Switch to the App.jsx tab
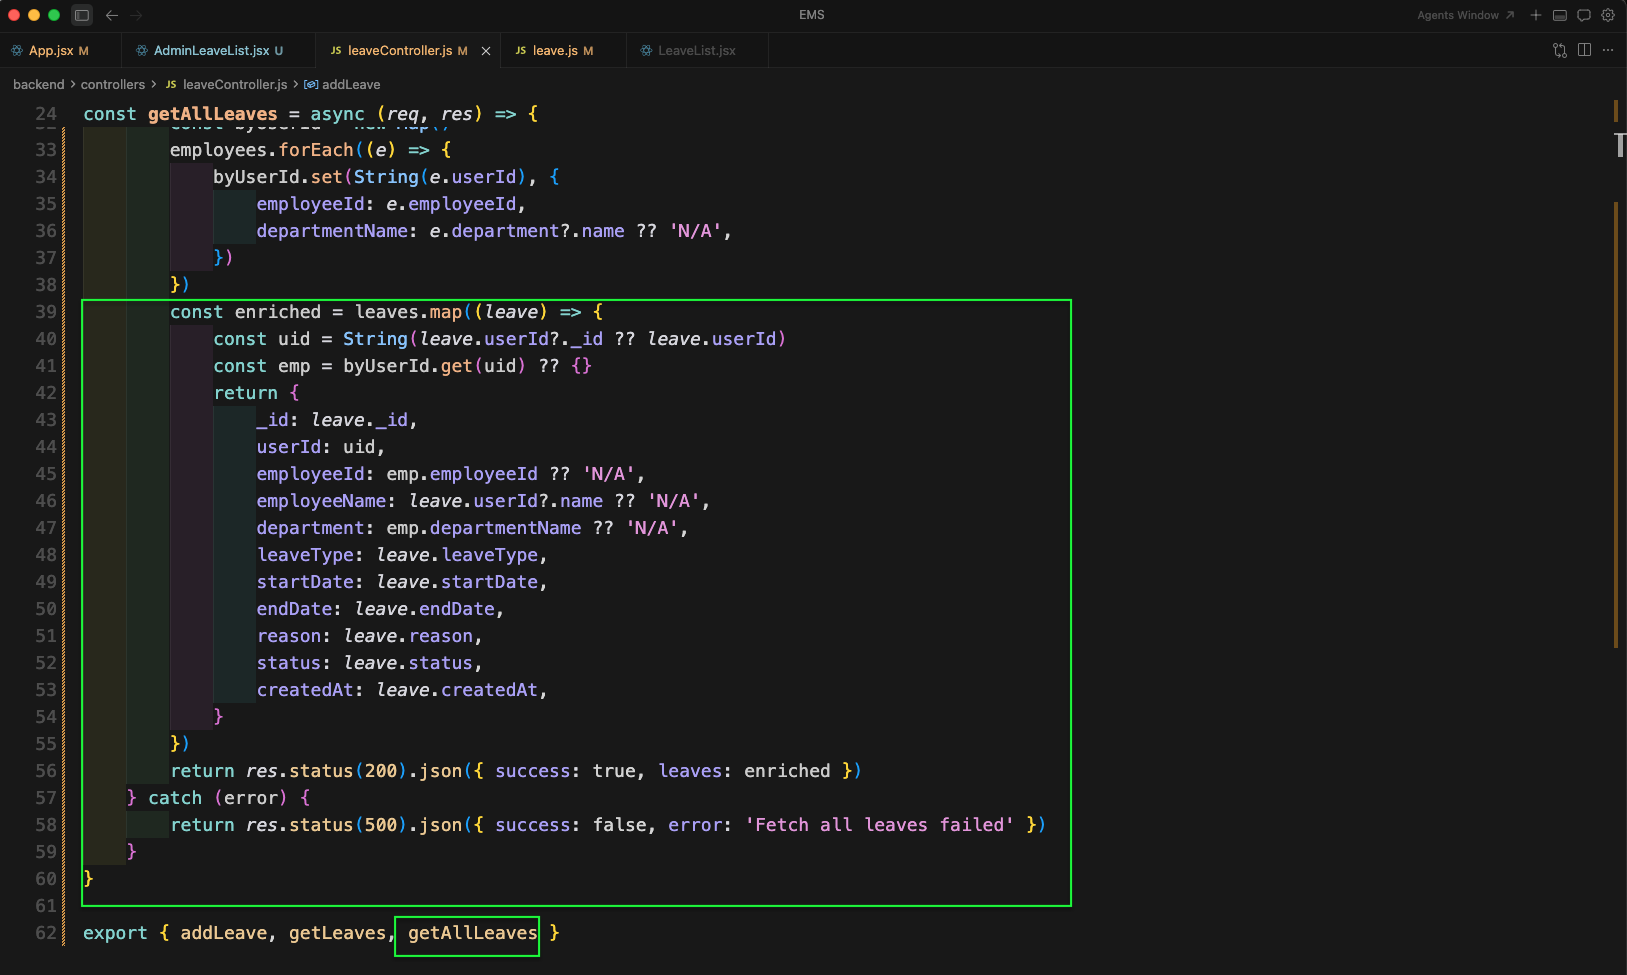1627x975 pixels. [60, 51]
